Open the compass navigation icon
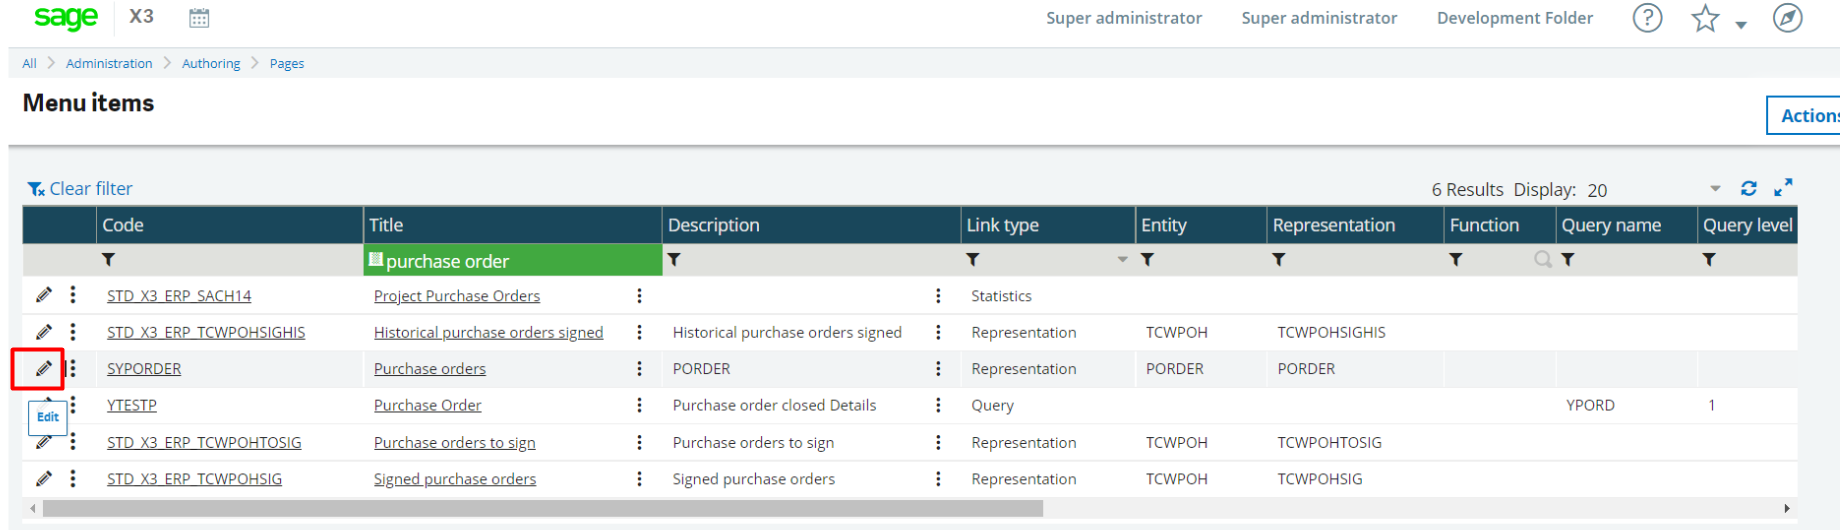The width and height of the screenshot is (1840, 530). click(x=1787, y=18)
